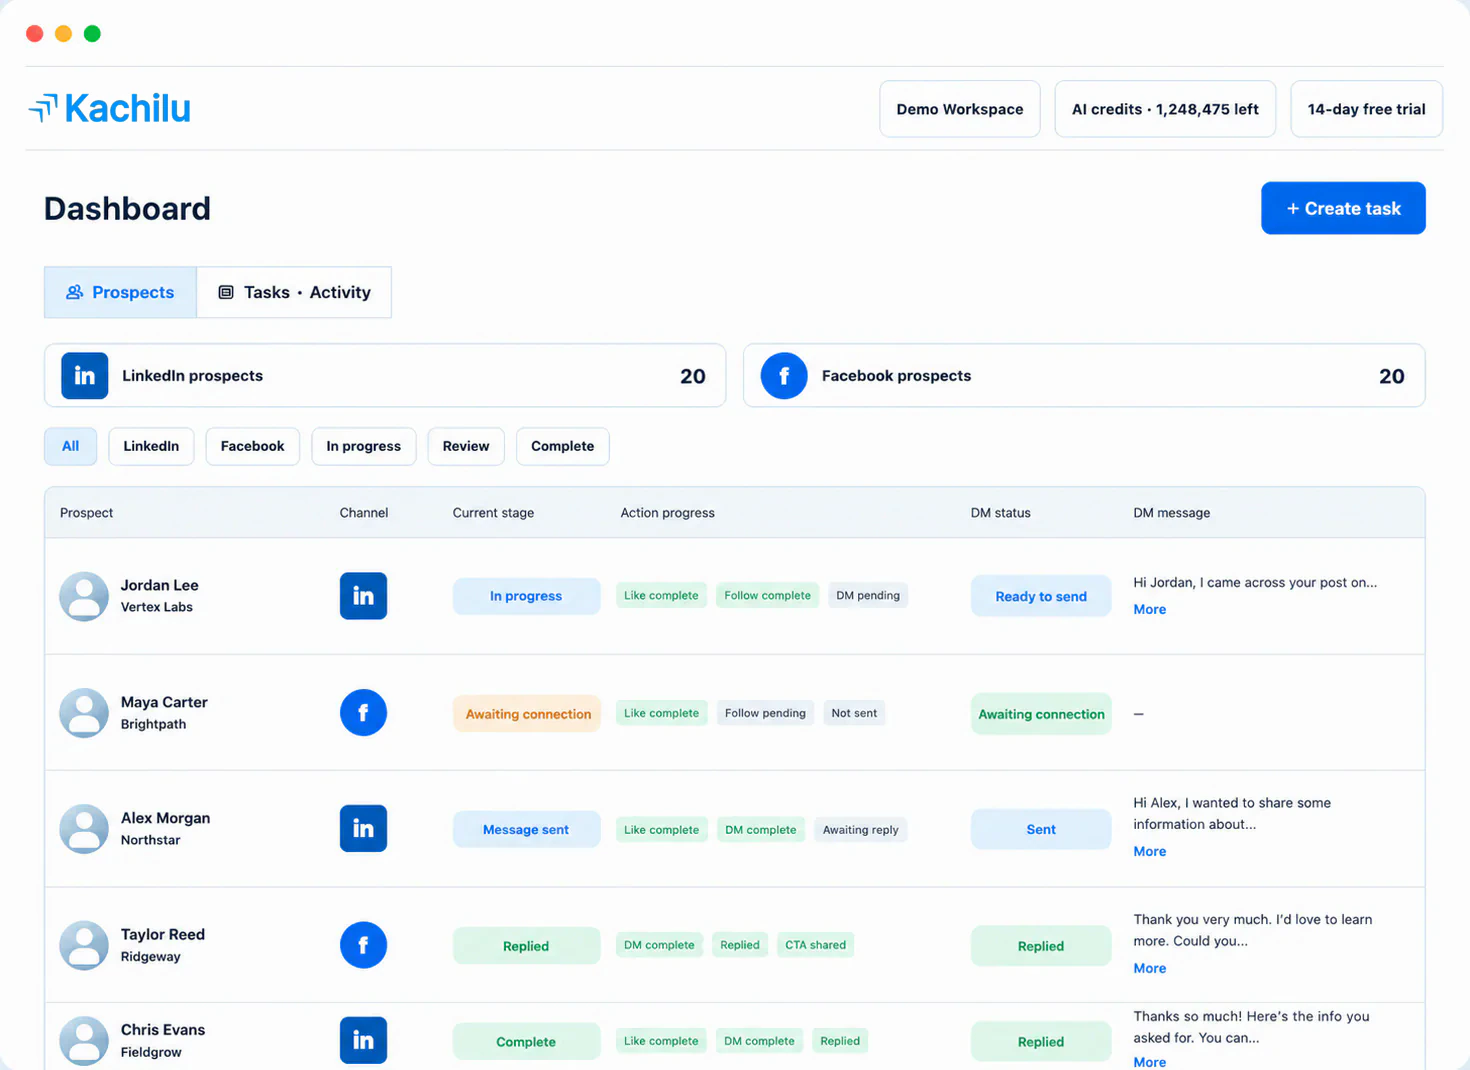Click Jordan Lee's avatar
Image resolution: width=1470 pixels, height=1070 pixels.
coord(84,596)
